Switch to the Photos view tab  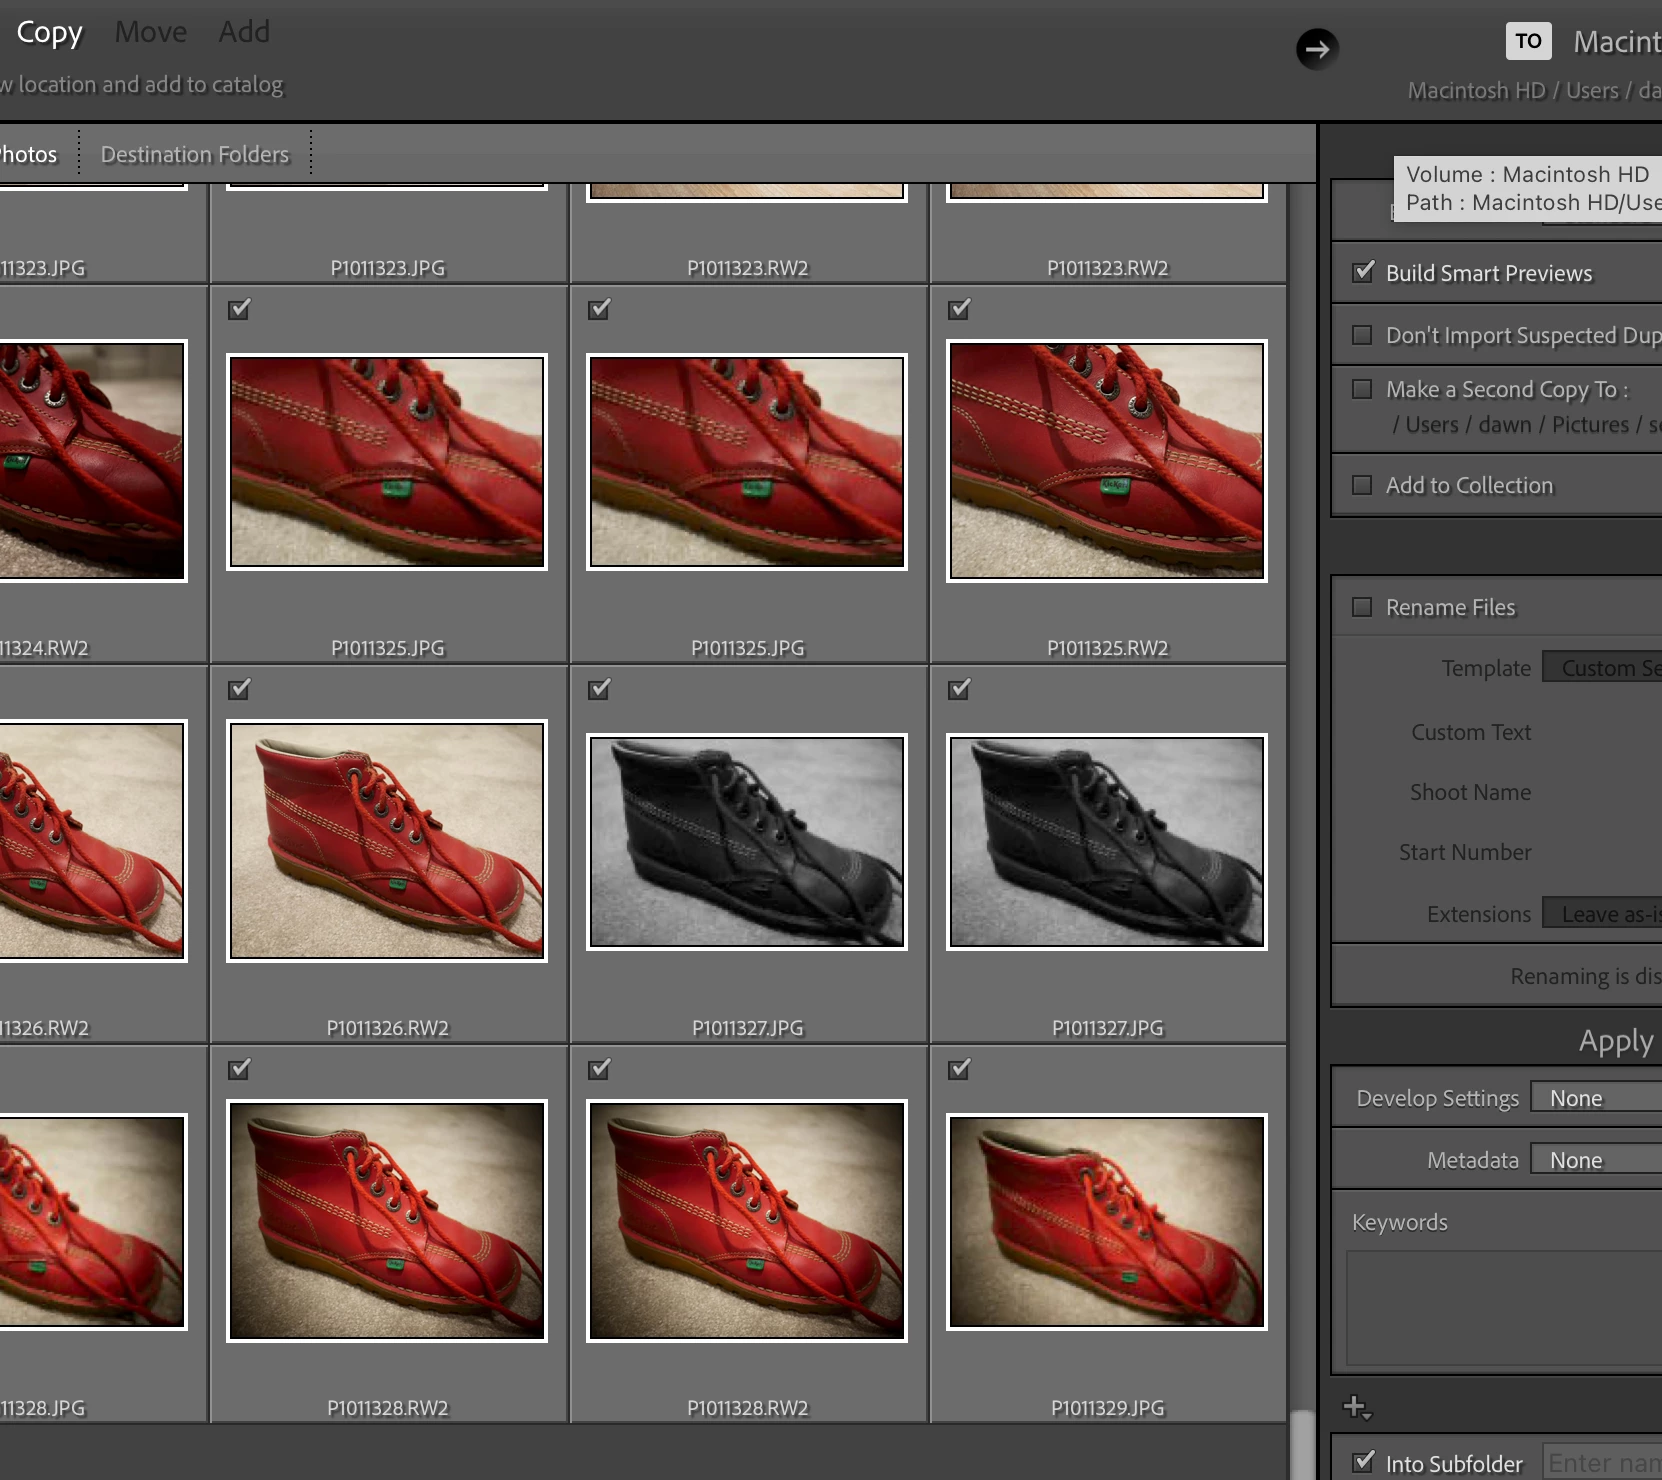(29, 154)
